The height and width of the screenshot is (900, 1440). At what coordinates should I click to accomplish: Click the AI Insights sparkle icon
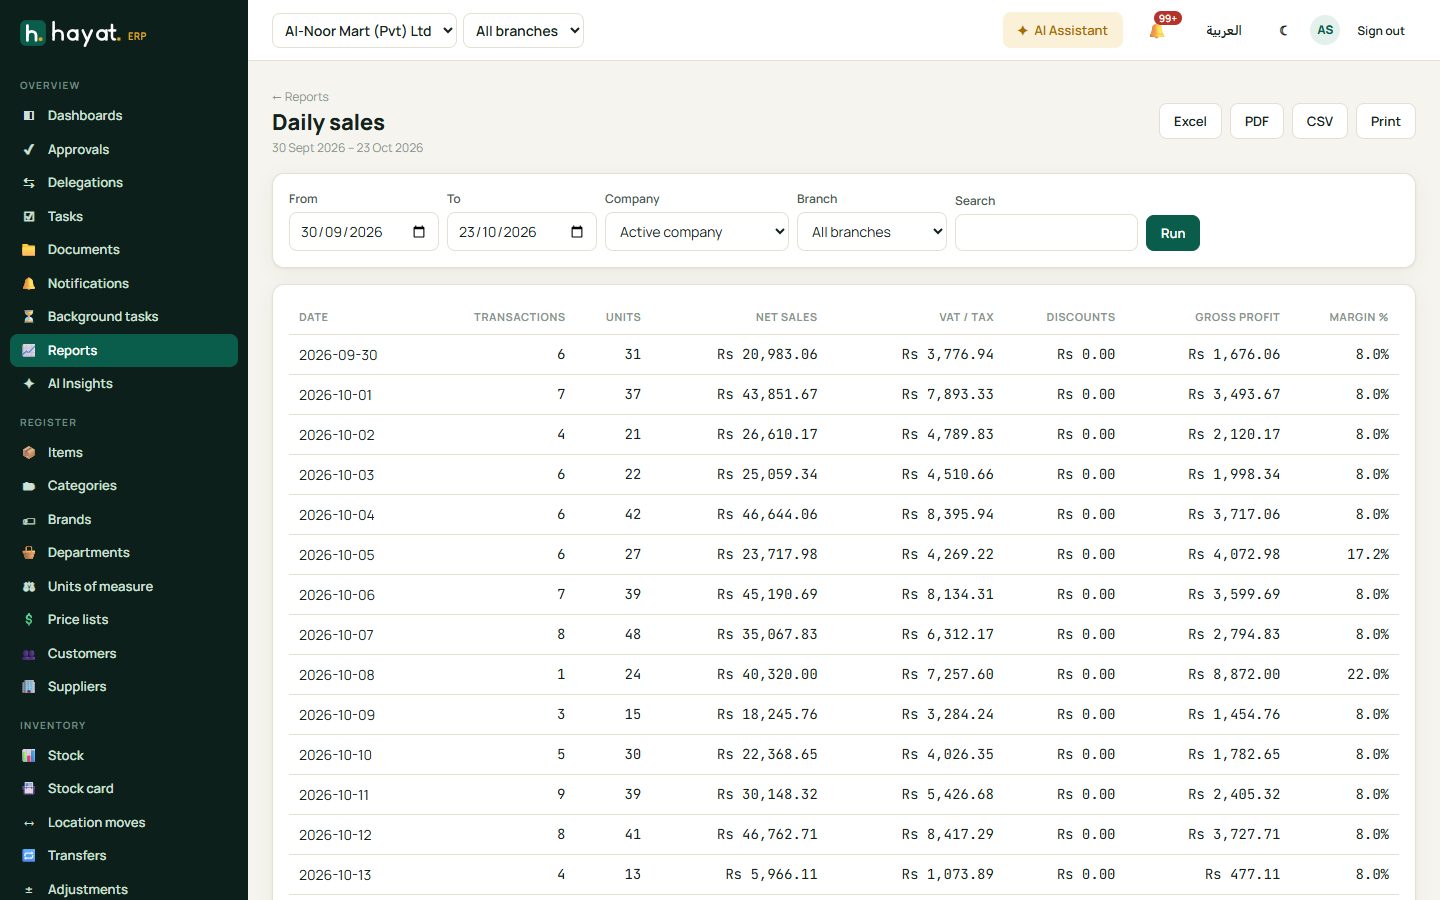click(29, 384)
